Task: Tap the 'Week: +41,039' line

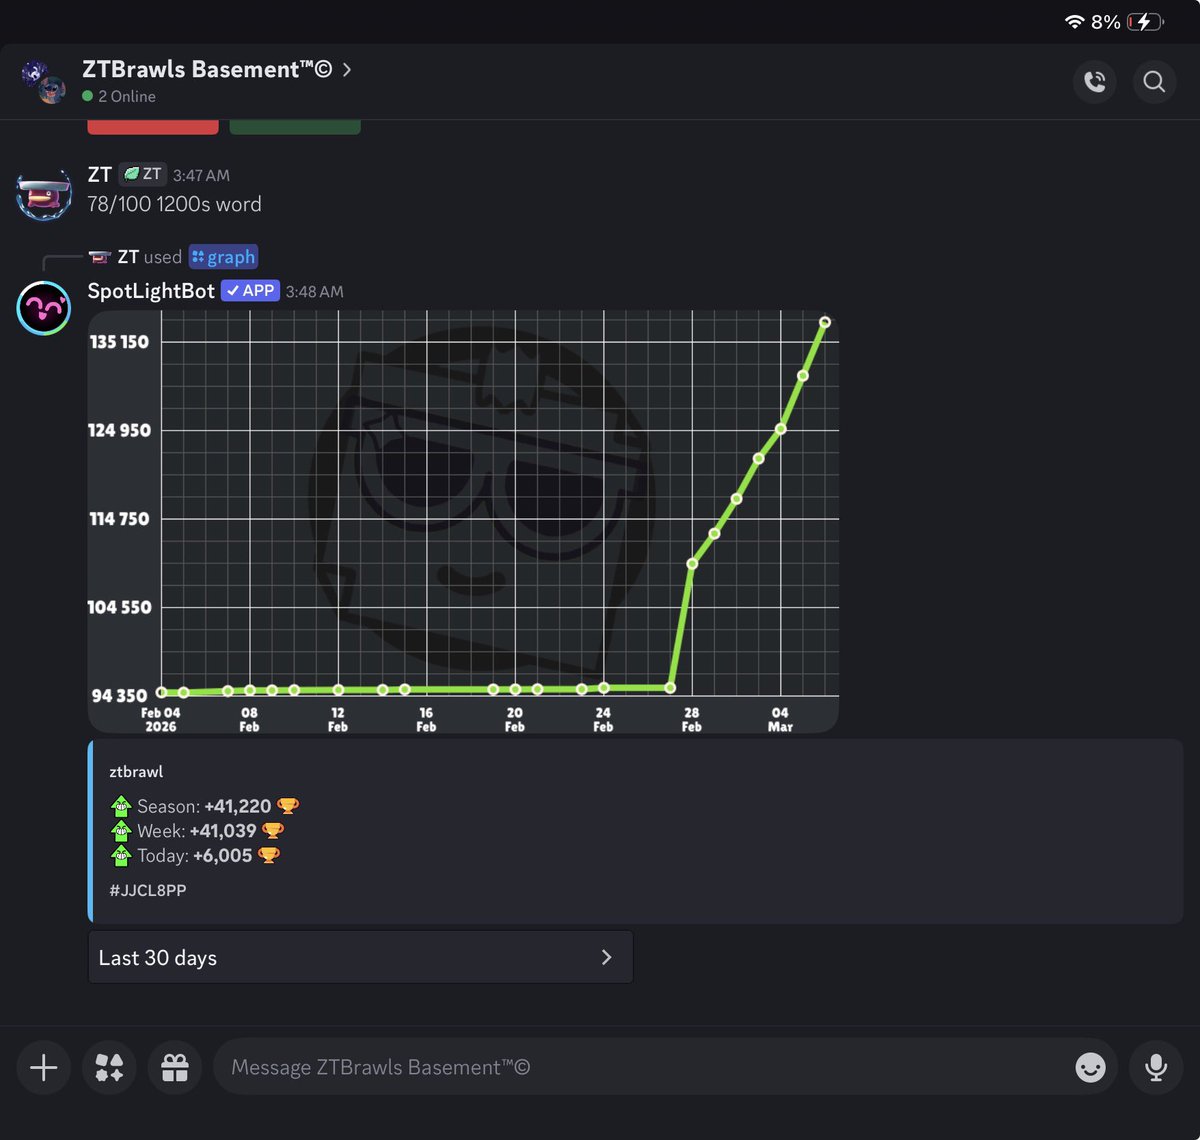Action: (197, 831)
